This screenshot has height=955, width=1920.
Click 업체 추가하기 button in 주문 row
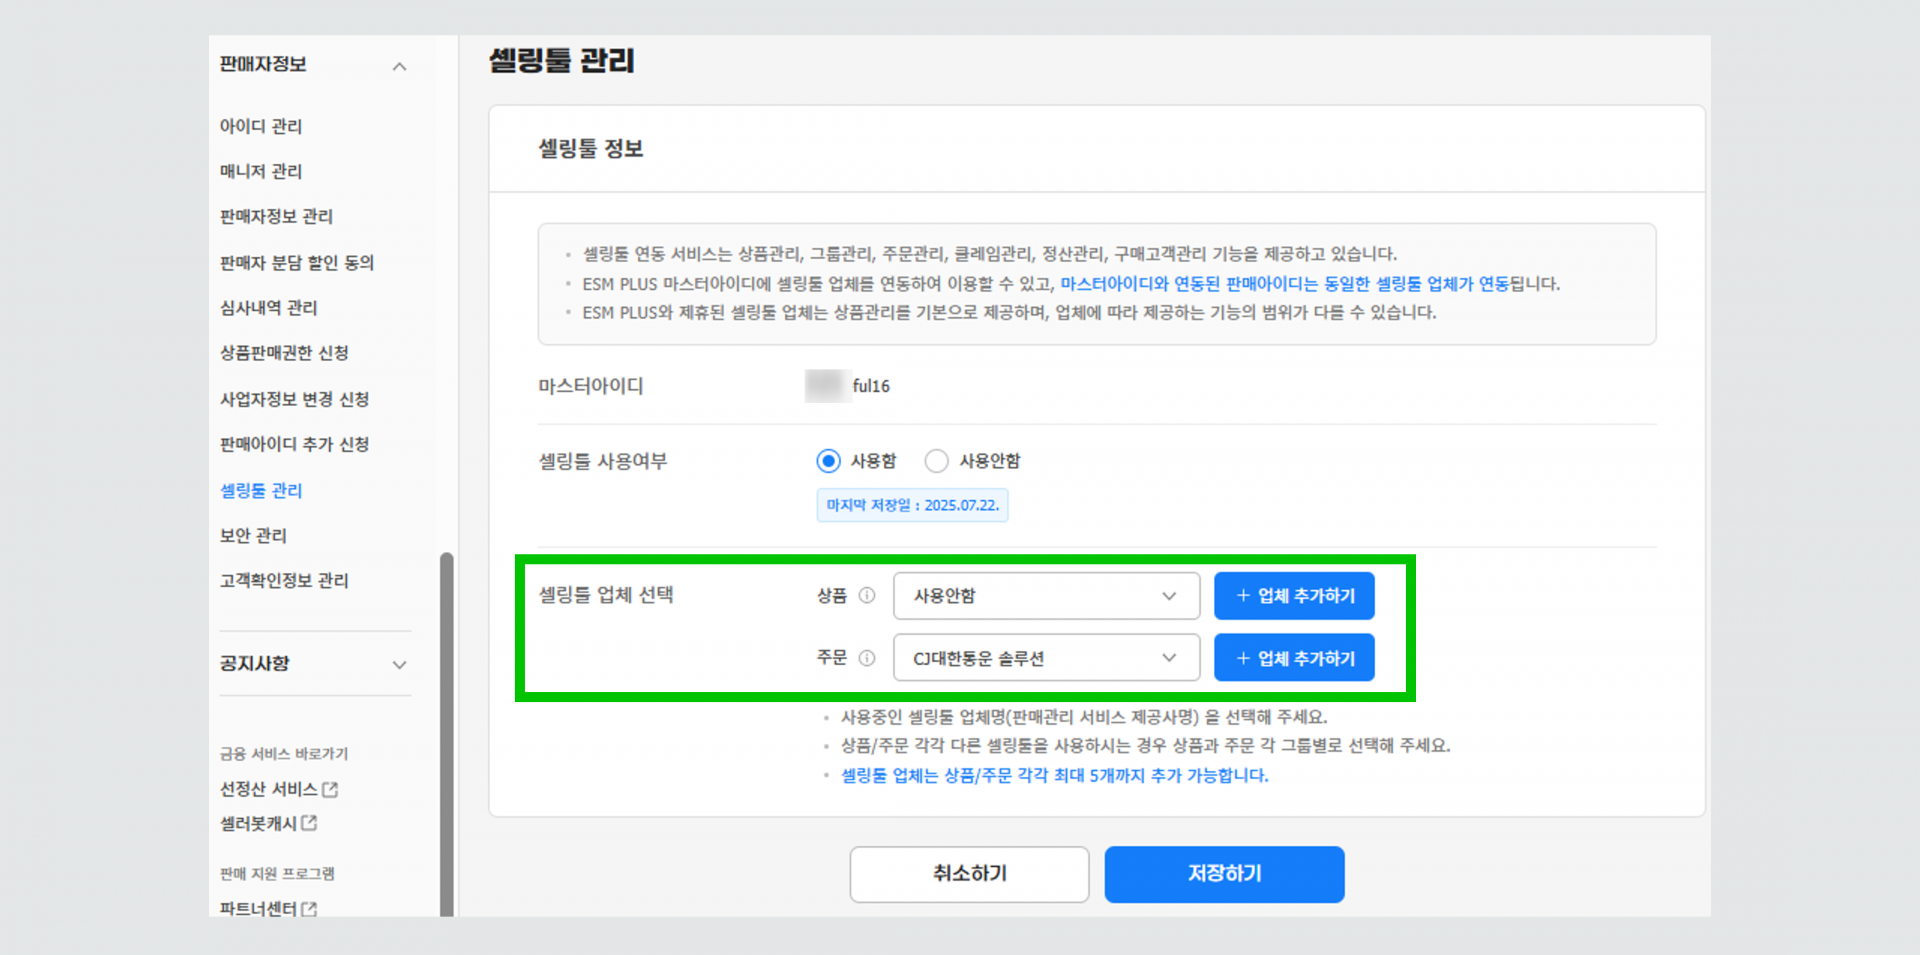[1294, 658]
